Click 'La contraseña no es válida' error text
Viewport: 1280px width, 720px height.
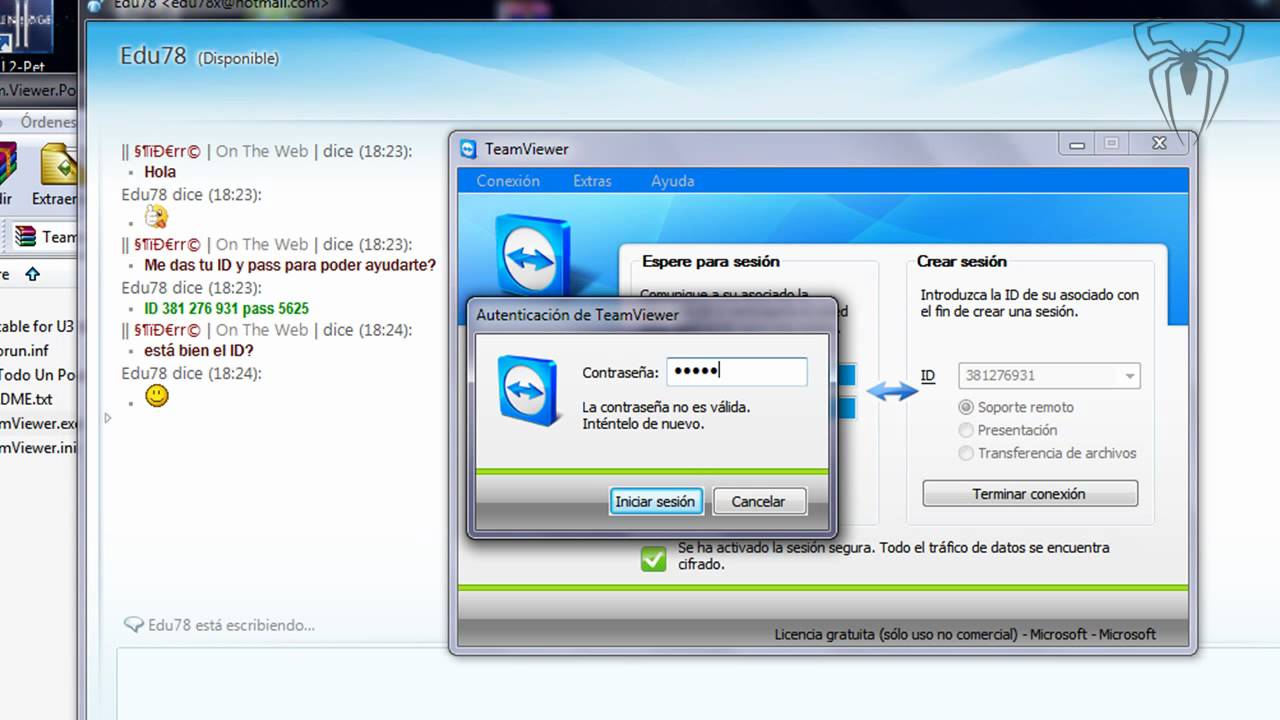pos(666,407)
